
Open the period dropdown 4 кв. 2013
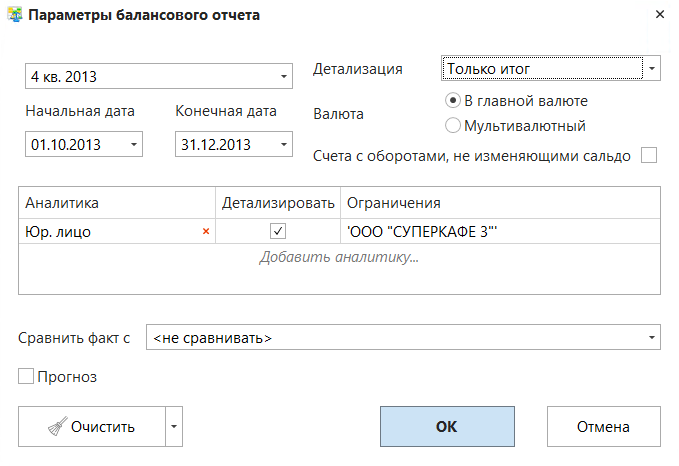(x=283, y=76)
